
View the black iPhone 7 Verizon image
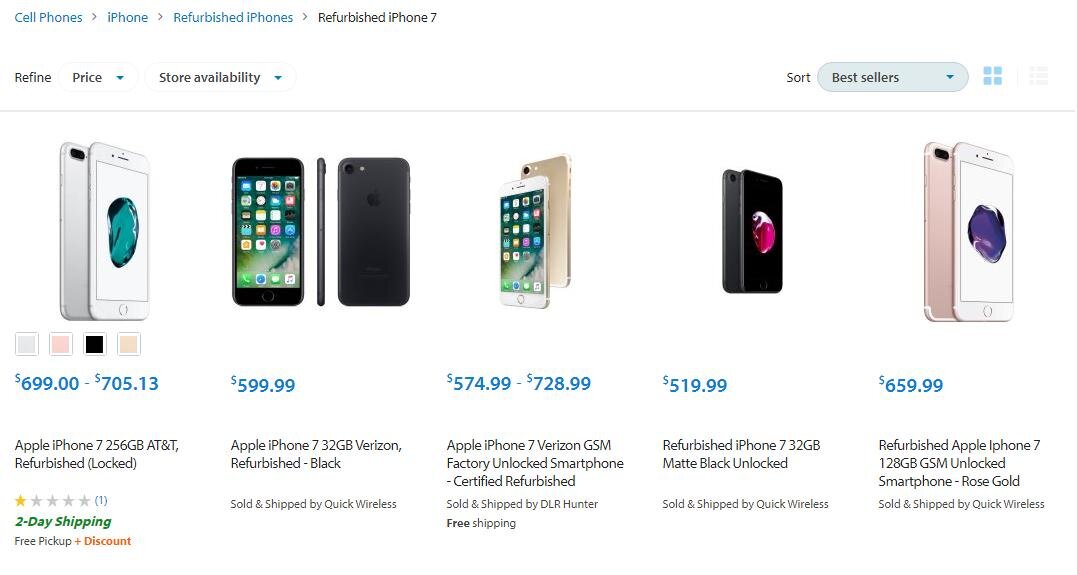[321, 232]
